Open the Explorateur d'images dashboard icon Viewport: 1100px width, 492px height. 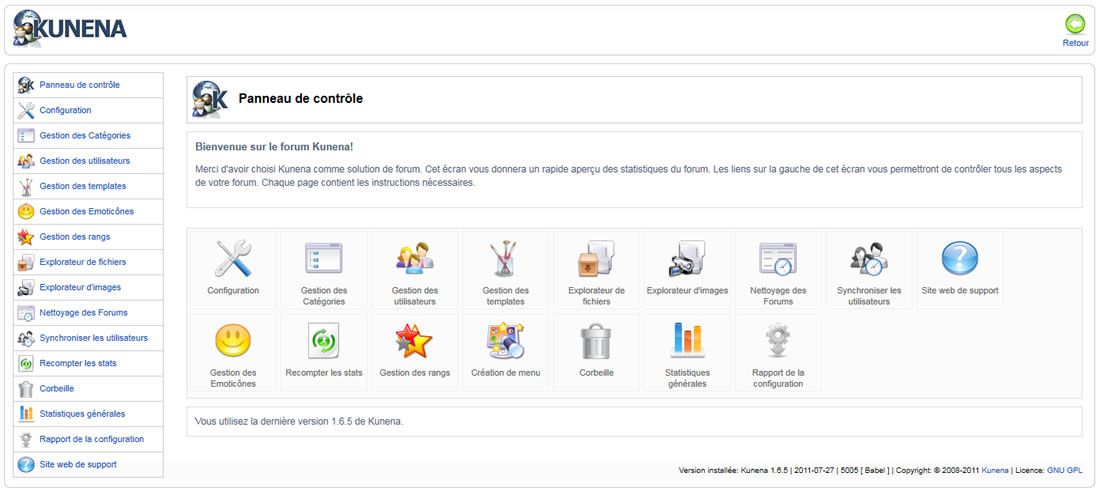687,258
